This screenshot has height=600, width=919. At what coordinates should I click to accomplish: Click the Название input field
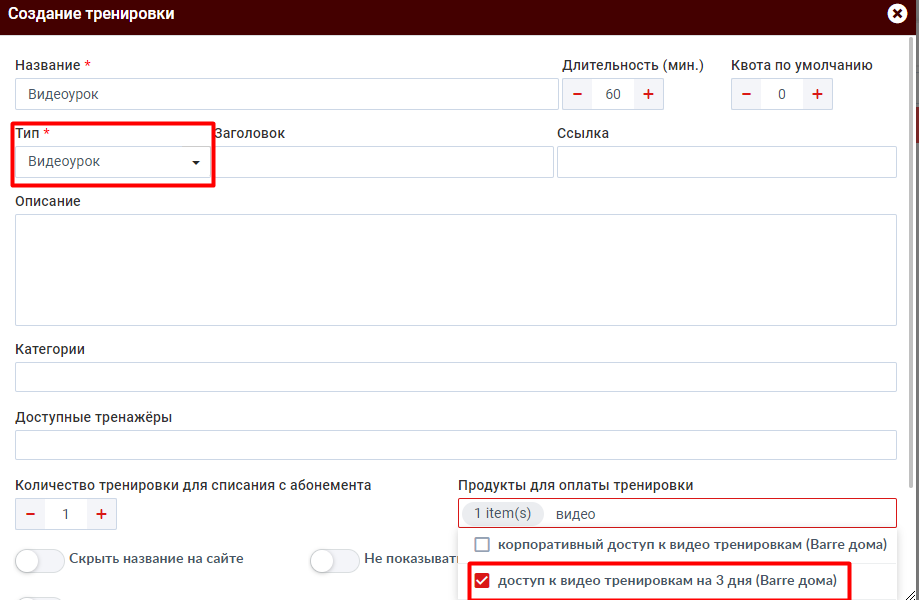(286, 94)
